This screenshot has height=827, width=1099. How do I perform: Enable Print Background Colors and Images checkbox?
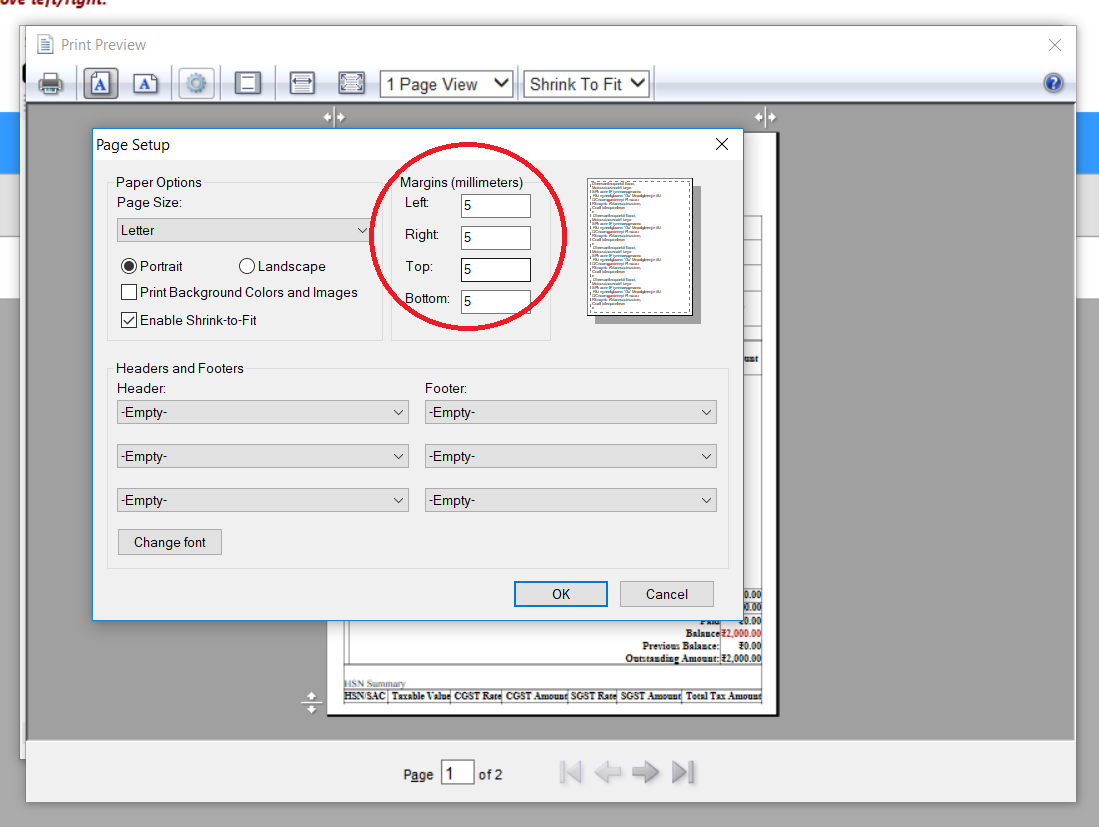[x=129, y=292]
